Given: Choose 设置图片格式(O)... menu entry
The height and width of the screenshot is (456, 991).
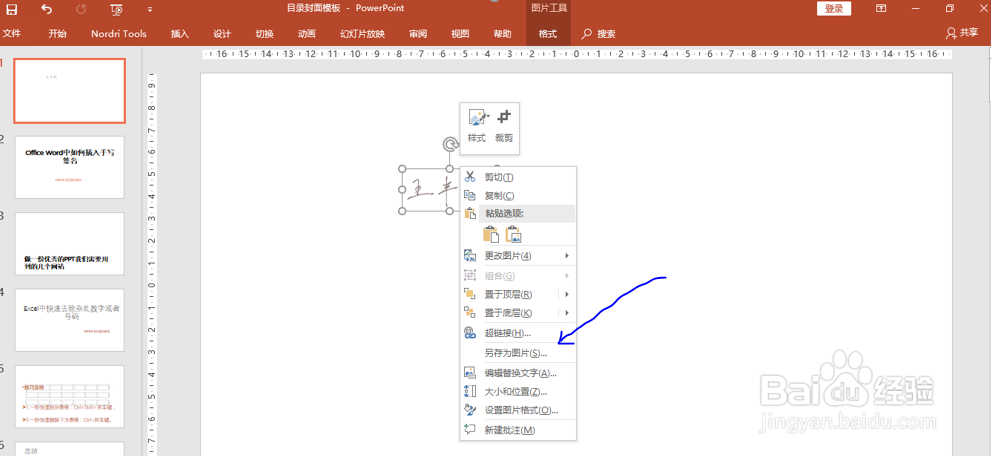Looking at the screenshot, I should (x=518, y=410).
